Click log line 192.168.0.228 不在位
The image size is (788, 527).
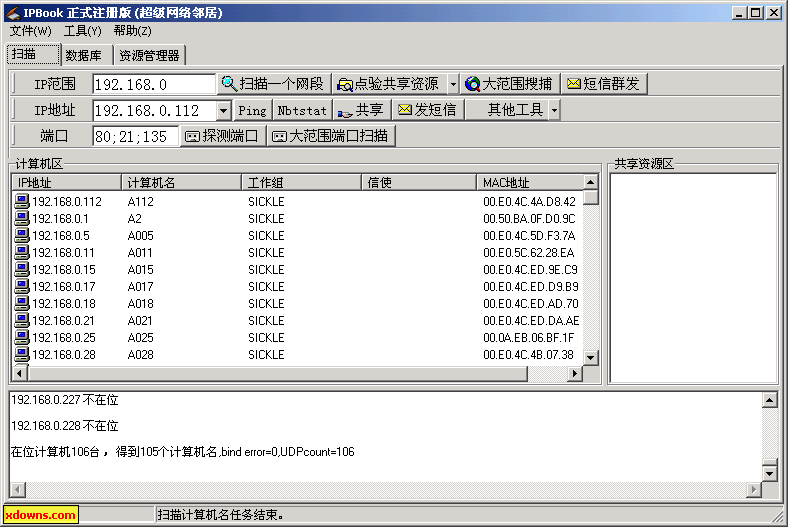[65, 426]
